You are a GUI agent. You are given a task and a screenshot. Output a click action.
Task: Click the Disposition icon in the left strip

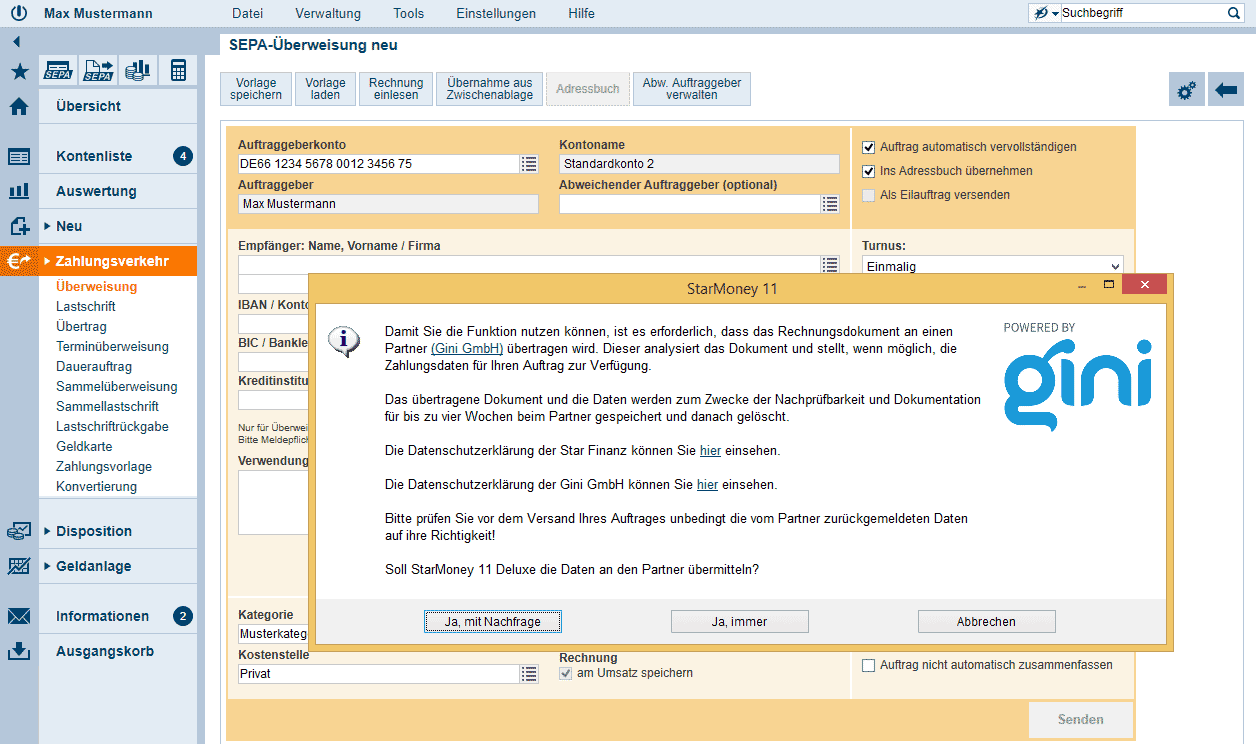tap(19, 531)
